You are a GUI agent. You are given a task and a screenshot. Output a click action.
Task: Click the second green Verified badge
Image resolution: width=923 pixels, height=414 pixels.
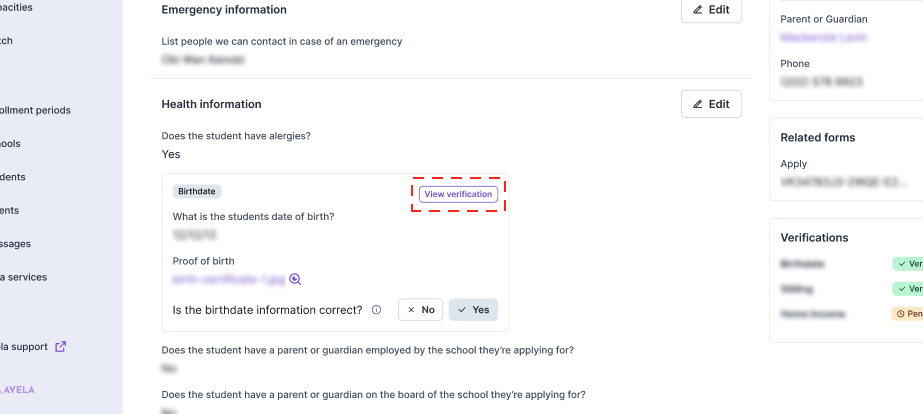click(908, 289)
